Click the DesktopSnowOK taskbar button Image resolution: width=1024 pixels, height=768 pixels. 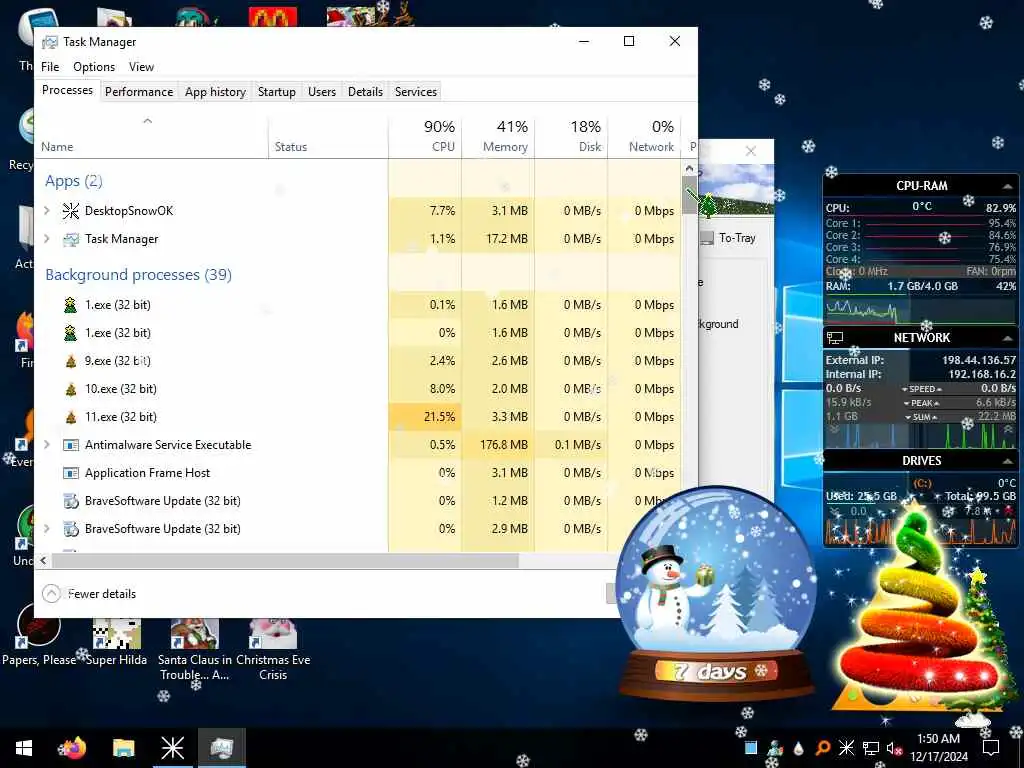(172, 748)
